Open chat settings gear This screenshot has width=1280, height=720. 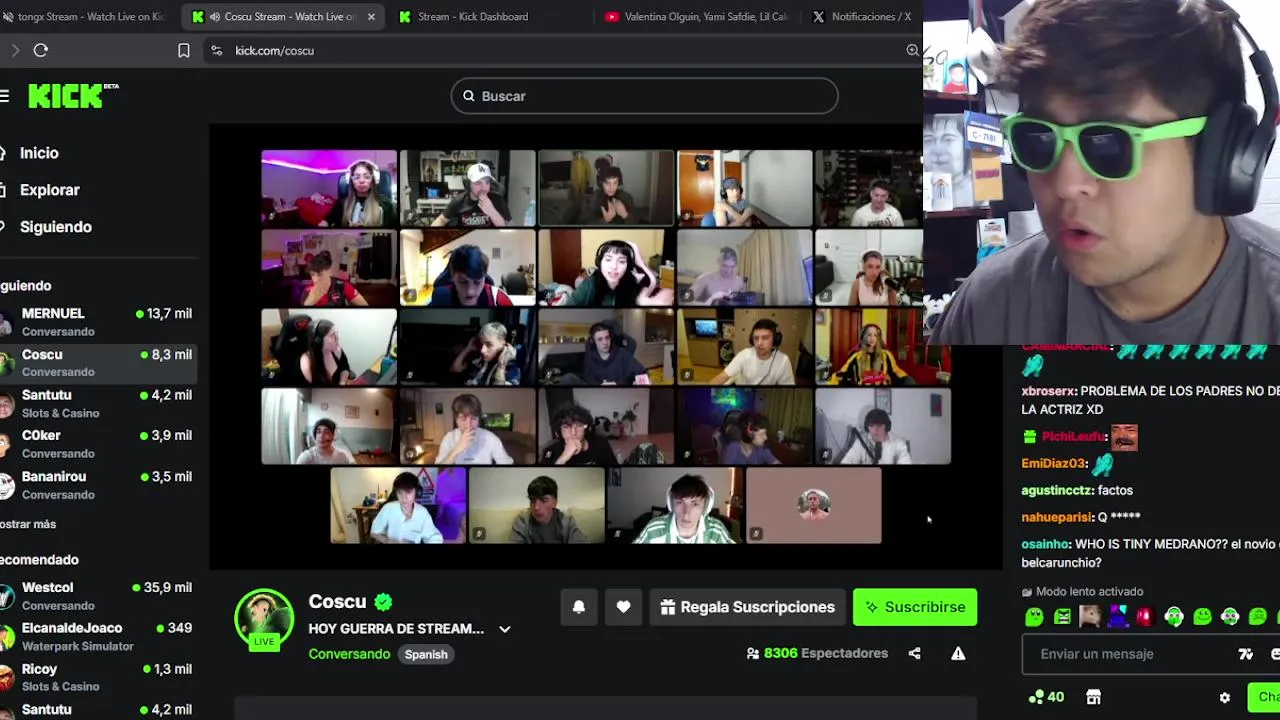click(1224, 698)
